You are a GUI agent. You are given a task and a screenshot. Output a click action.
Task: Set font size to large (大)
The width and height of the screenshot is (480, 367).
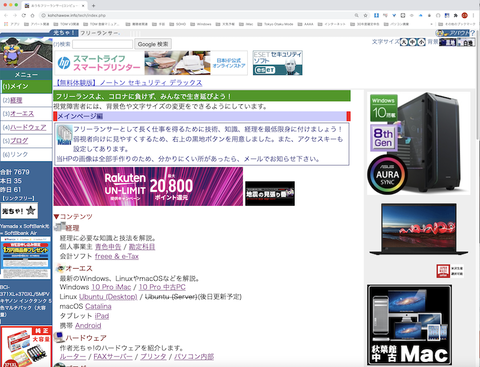[404, 42]
